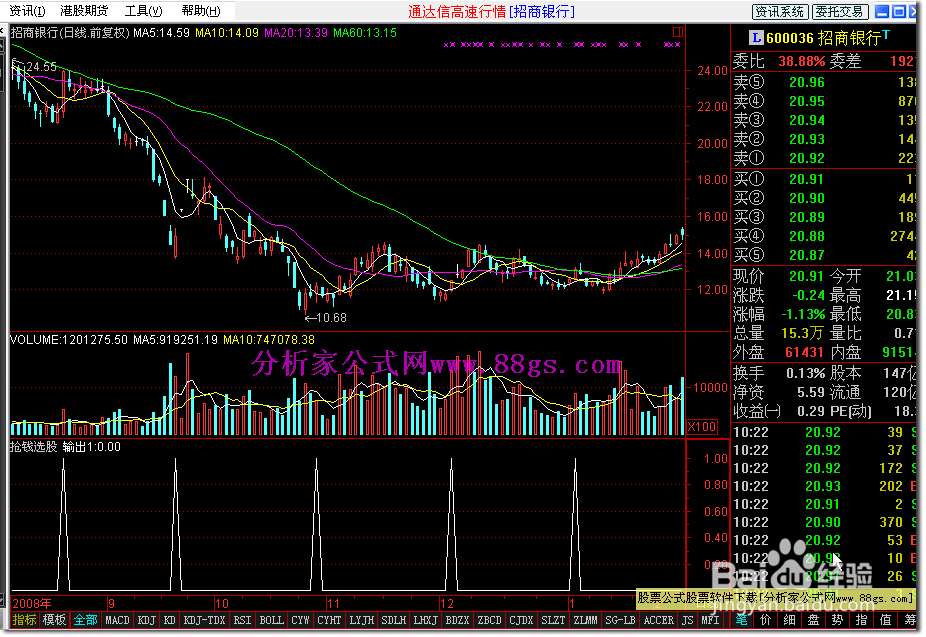Select the 指 tab in quote panel
926x637 pixels.
862,620
